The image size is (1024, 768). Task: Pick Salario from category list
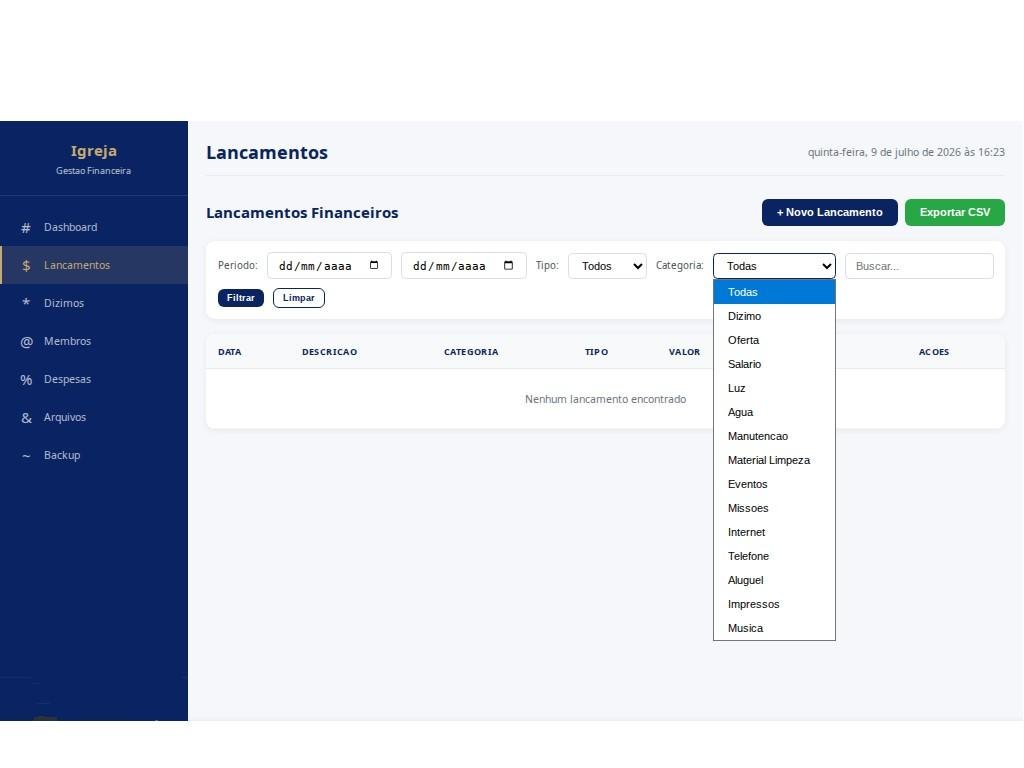[x=775, y=364]
